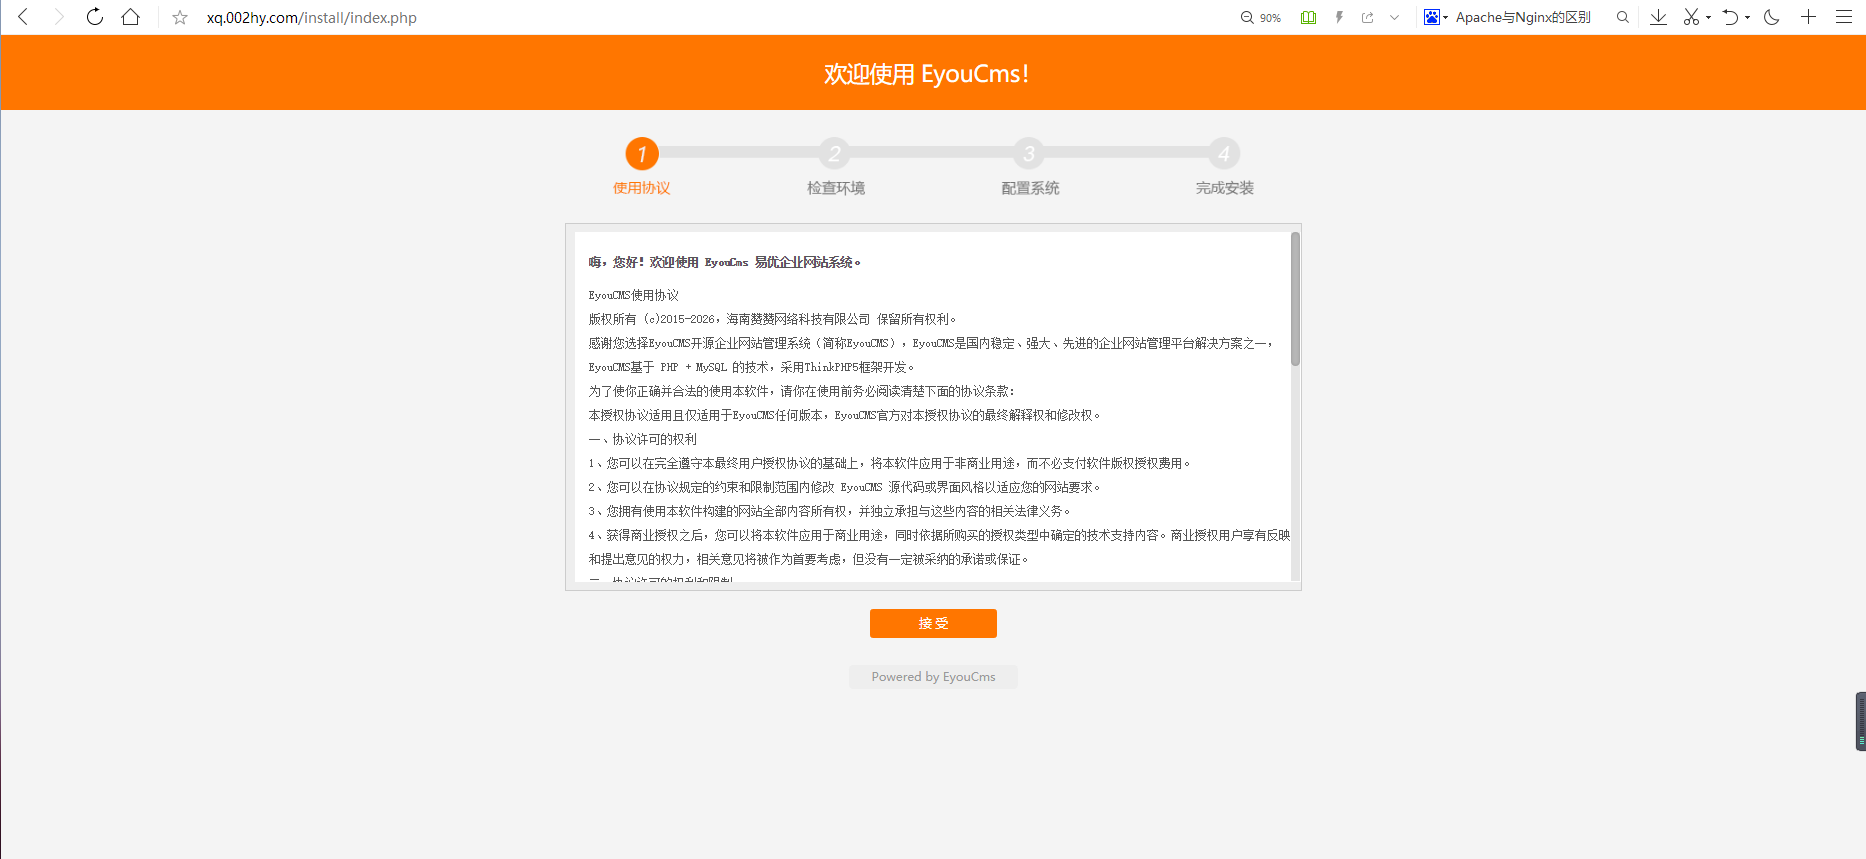Go to the browser home page
The image size is (1866, 859).
pyautogui.click(x=130, y=17)
